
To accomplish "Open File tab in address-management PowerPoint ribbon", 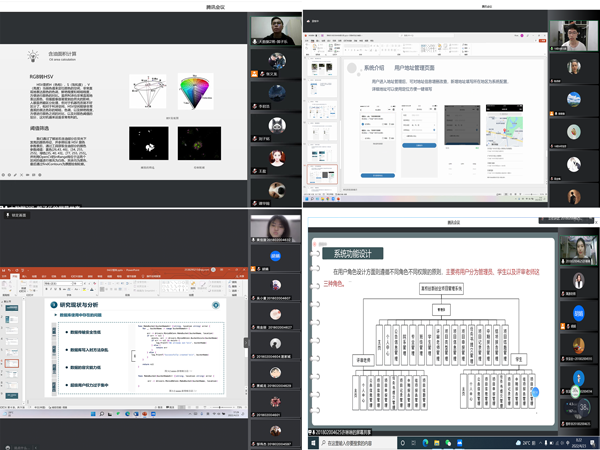I will pos(306,40).
